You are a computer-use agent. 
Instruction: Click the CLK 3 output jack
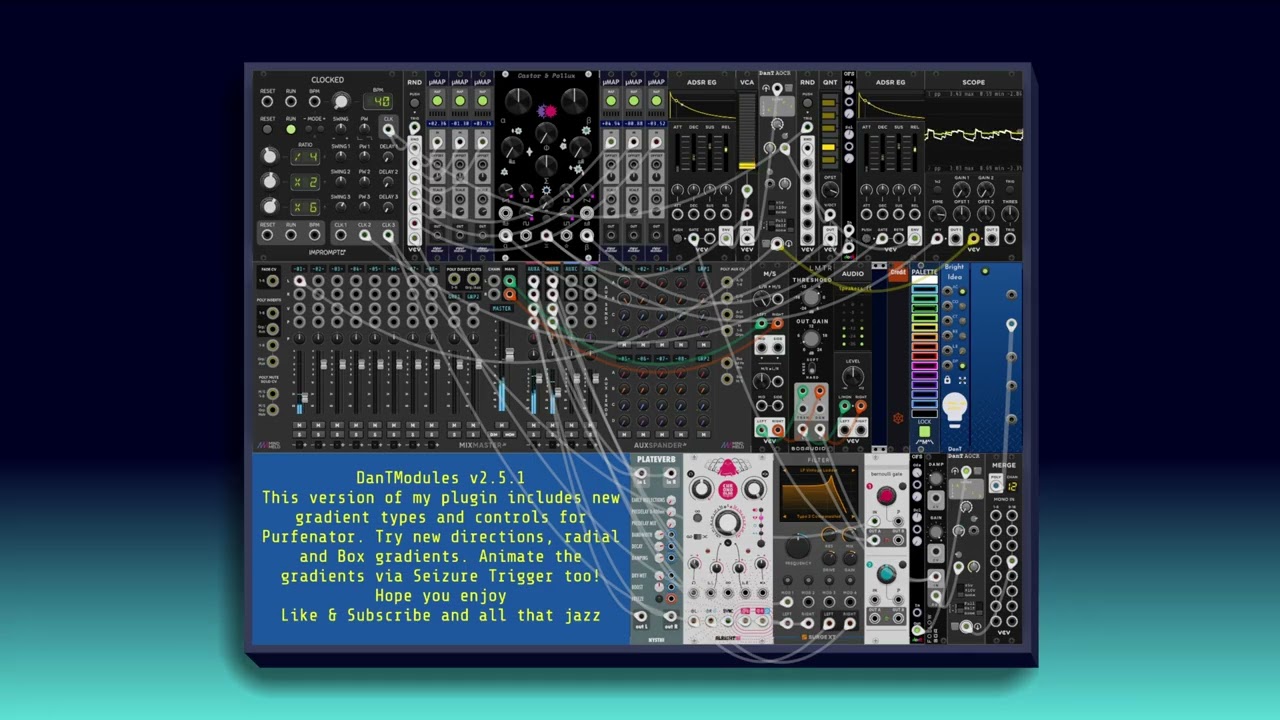pyautogui.click(x=388, y=236)
